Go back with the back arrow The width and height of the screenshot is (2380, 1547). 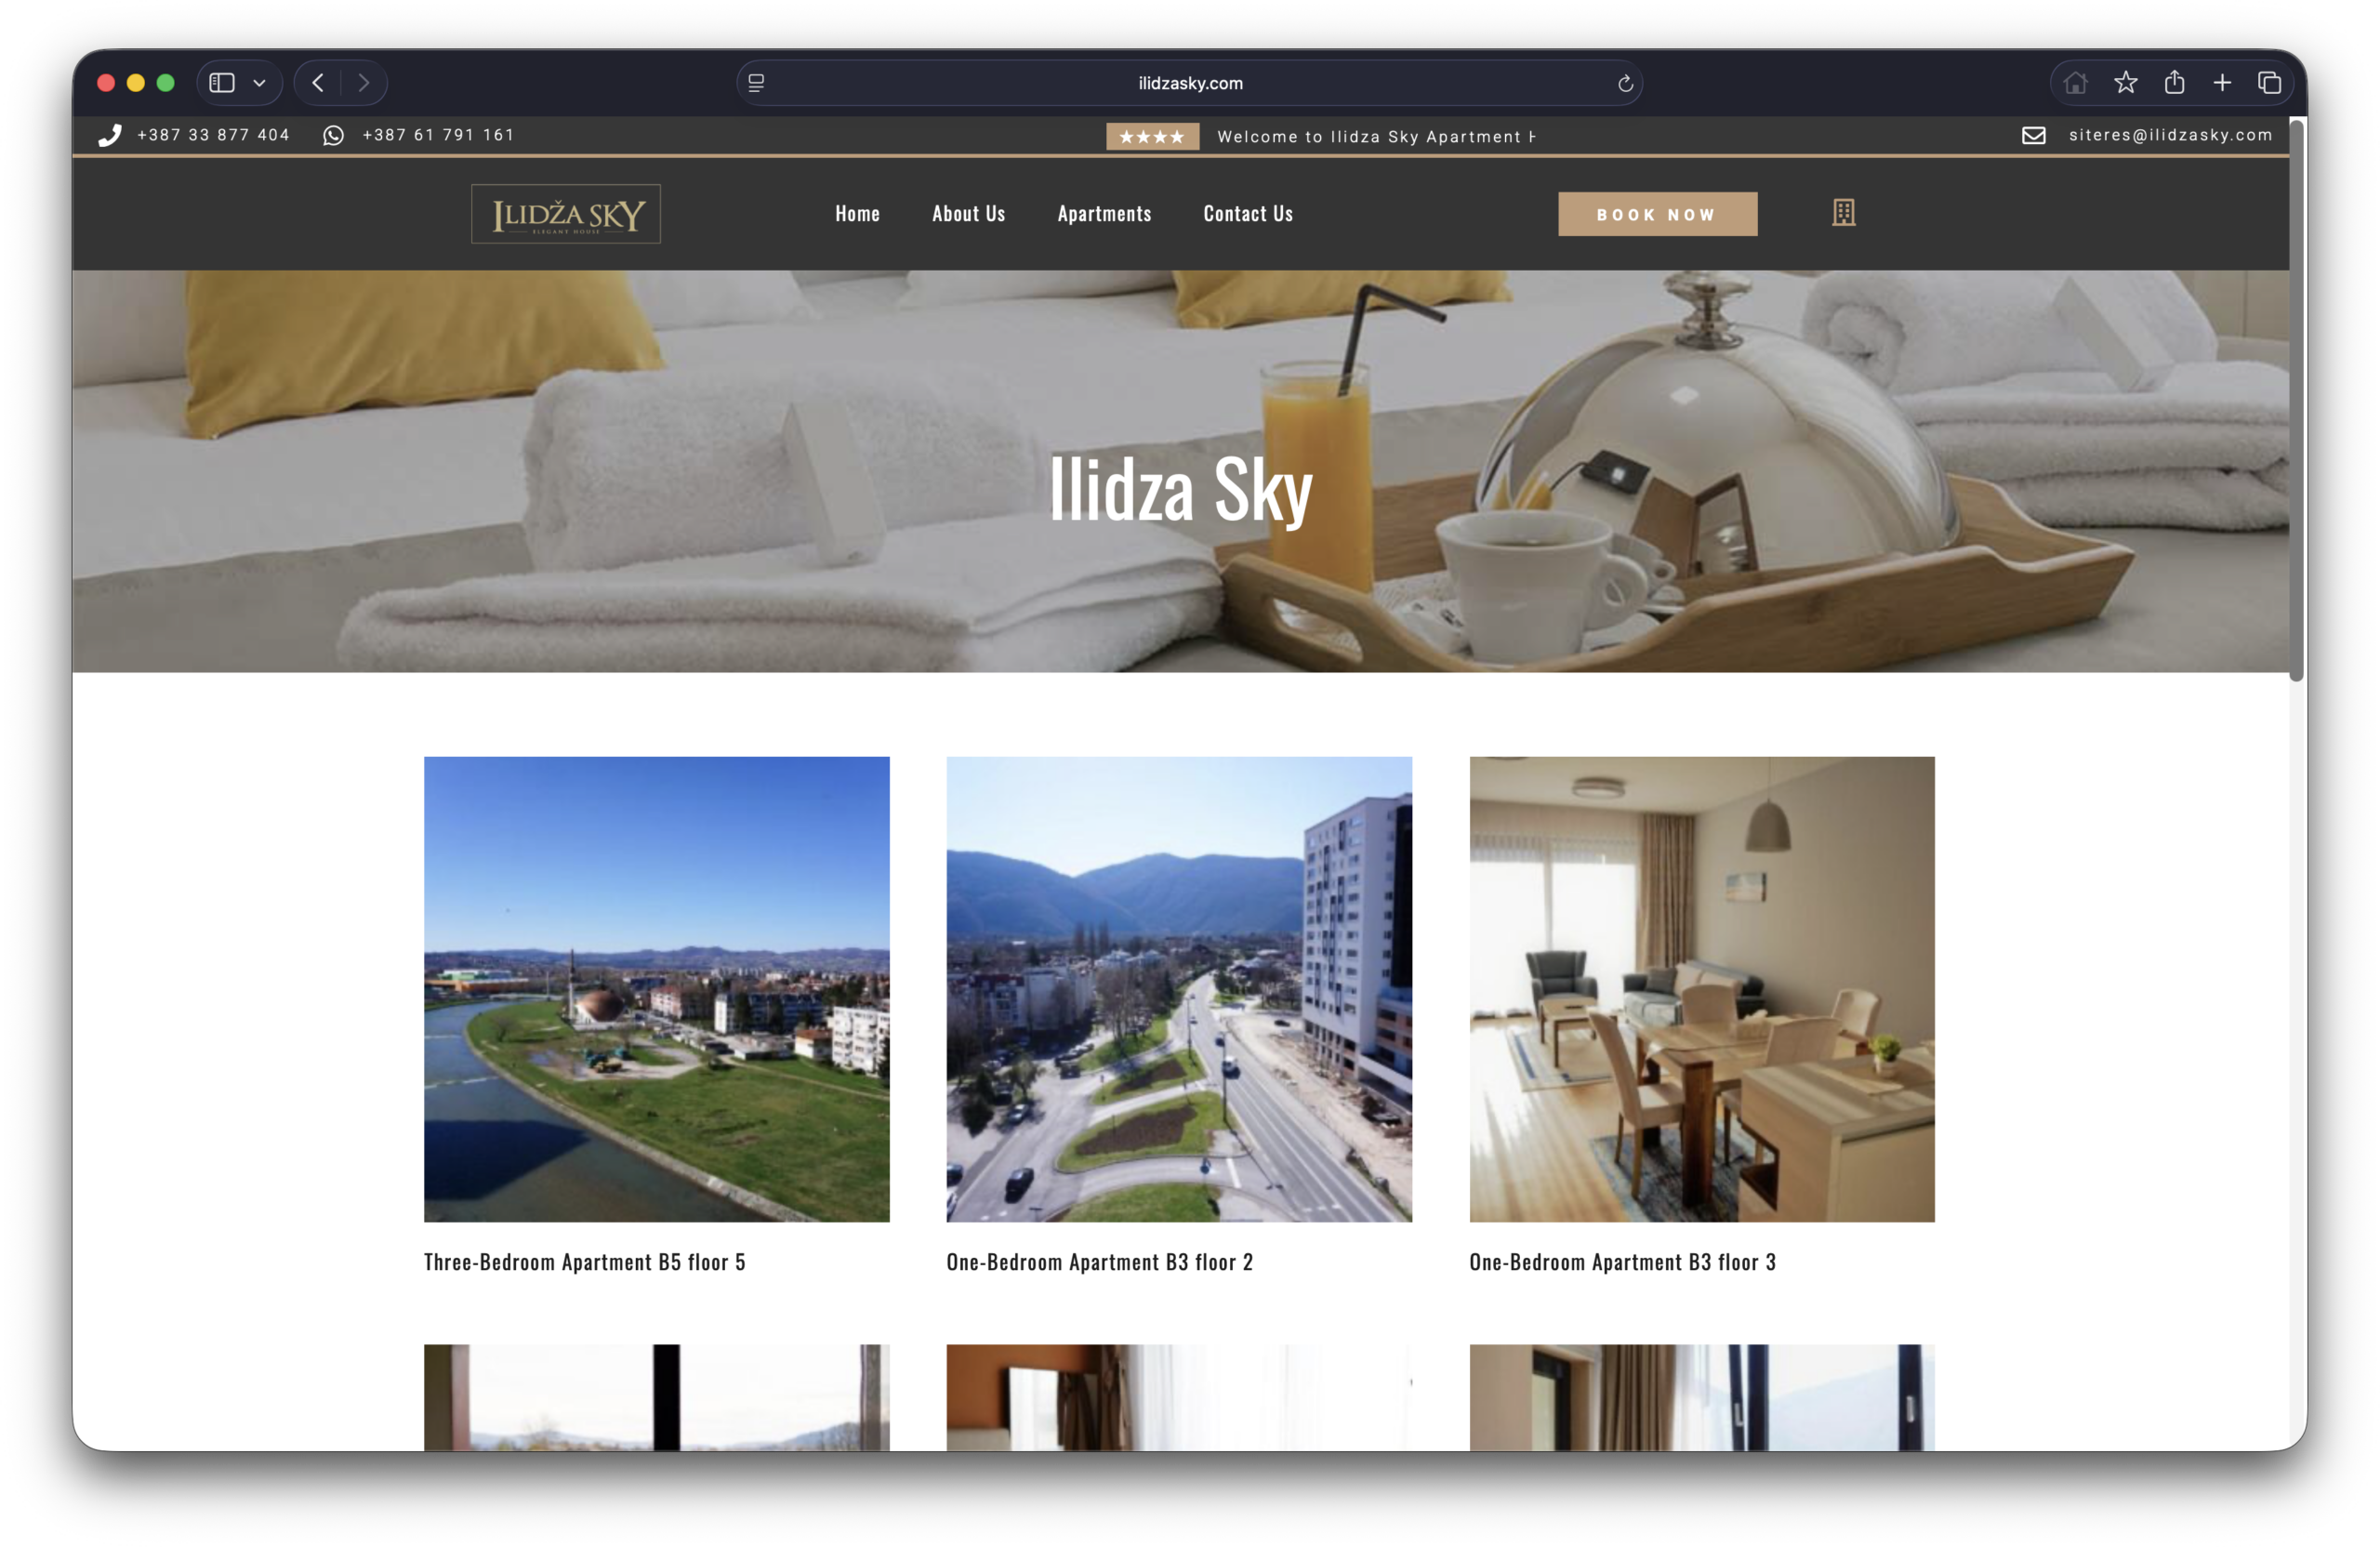tap(318, 83)
